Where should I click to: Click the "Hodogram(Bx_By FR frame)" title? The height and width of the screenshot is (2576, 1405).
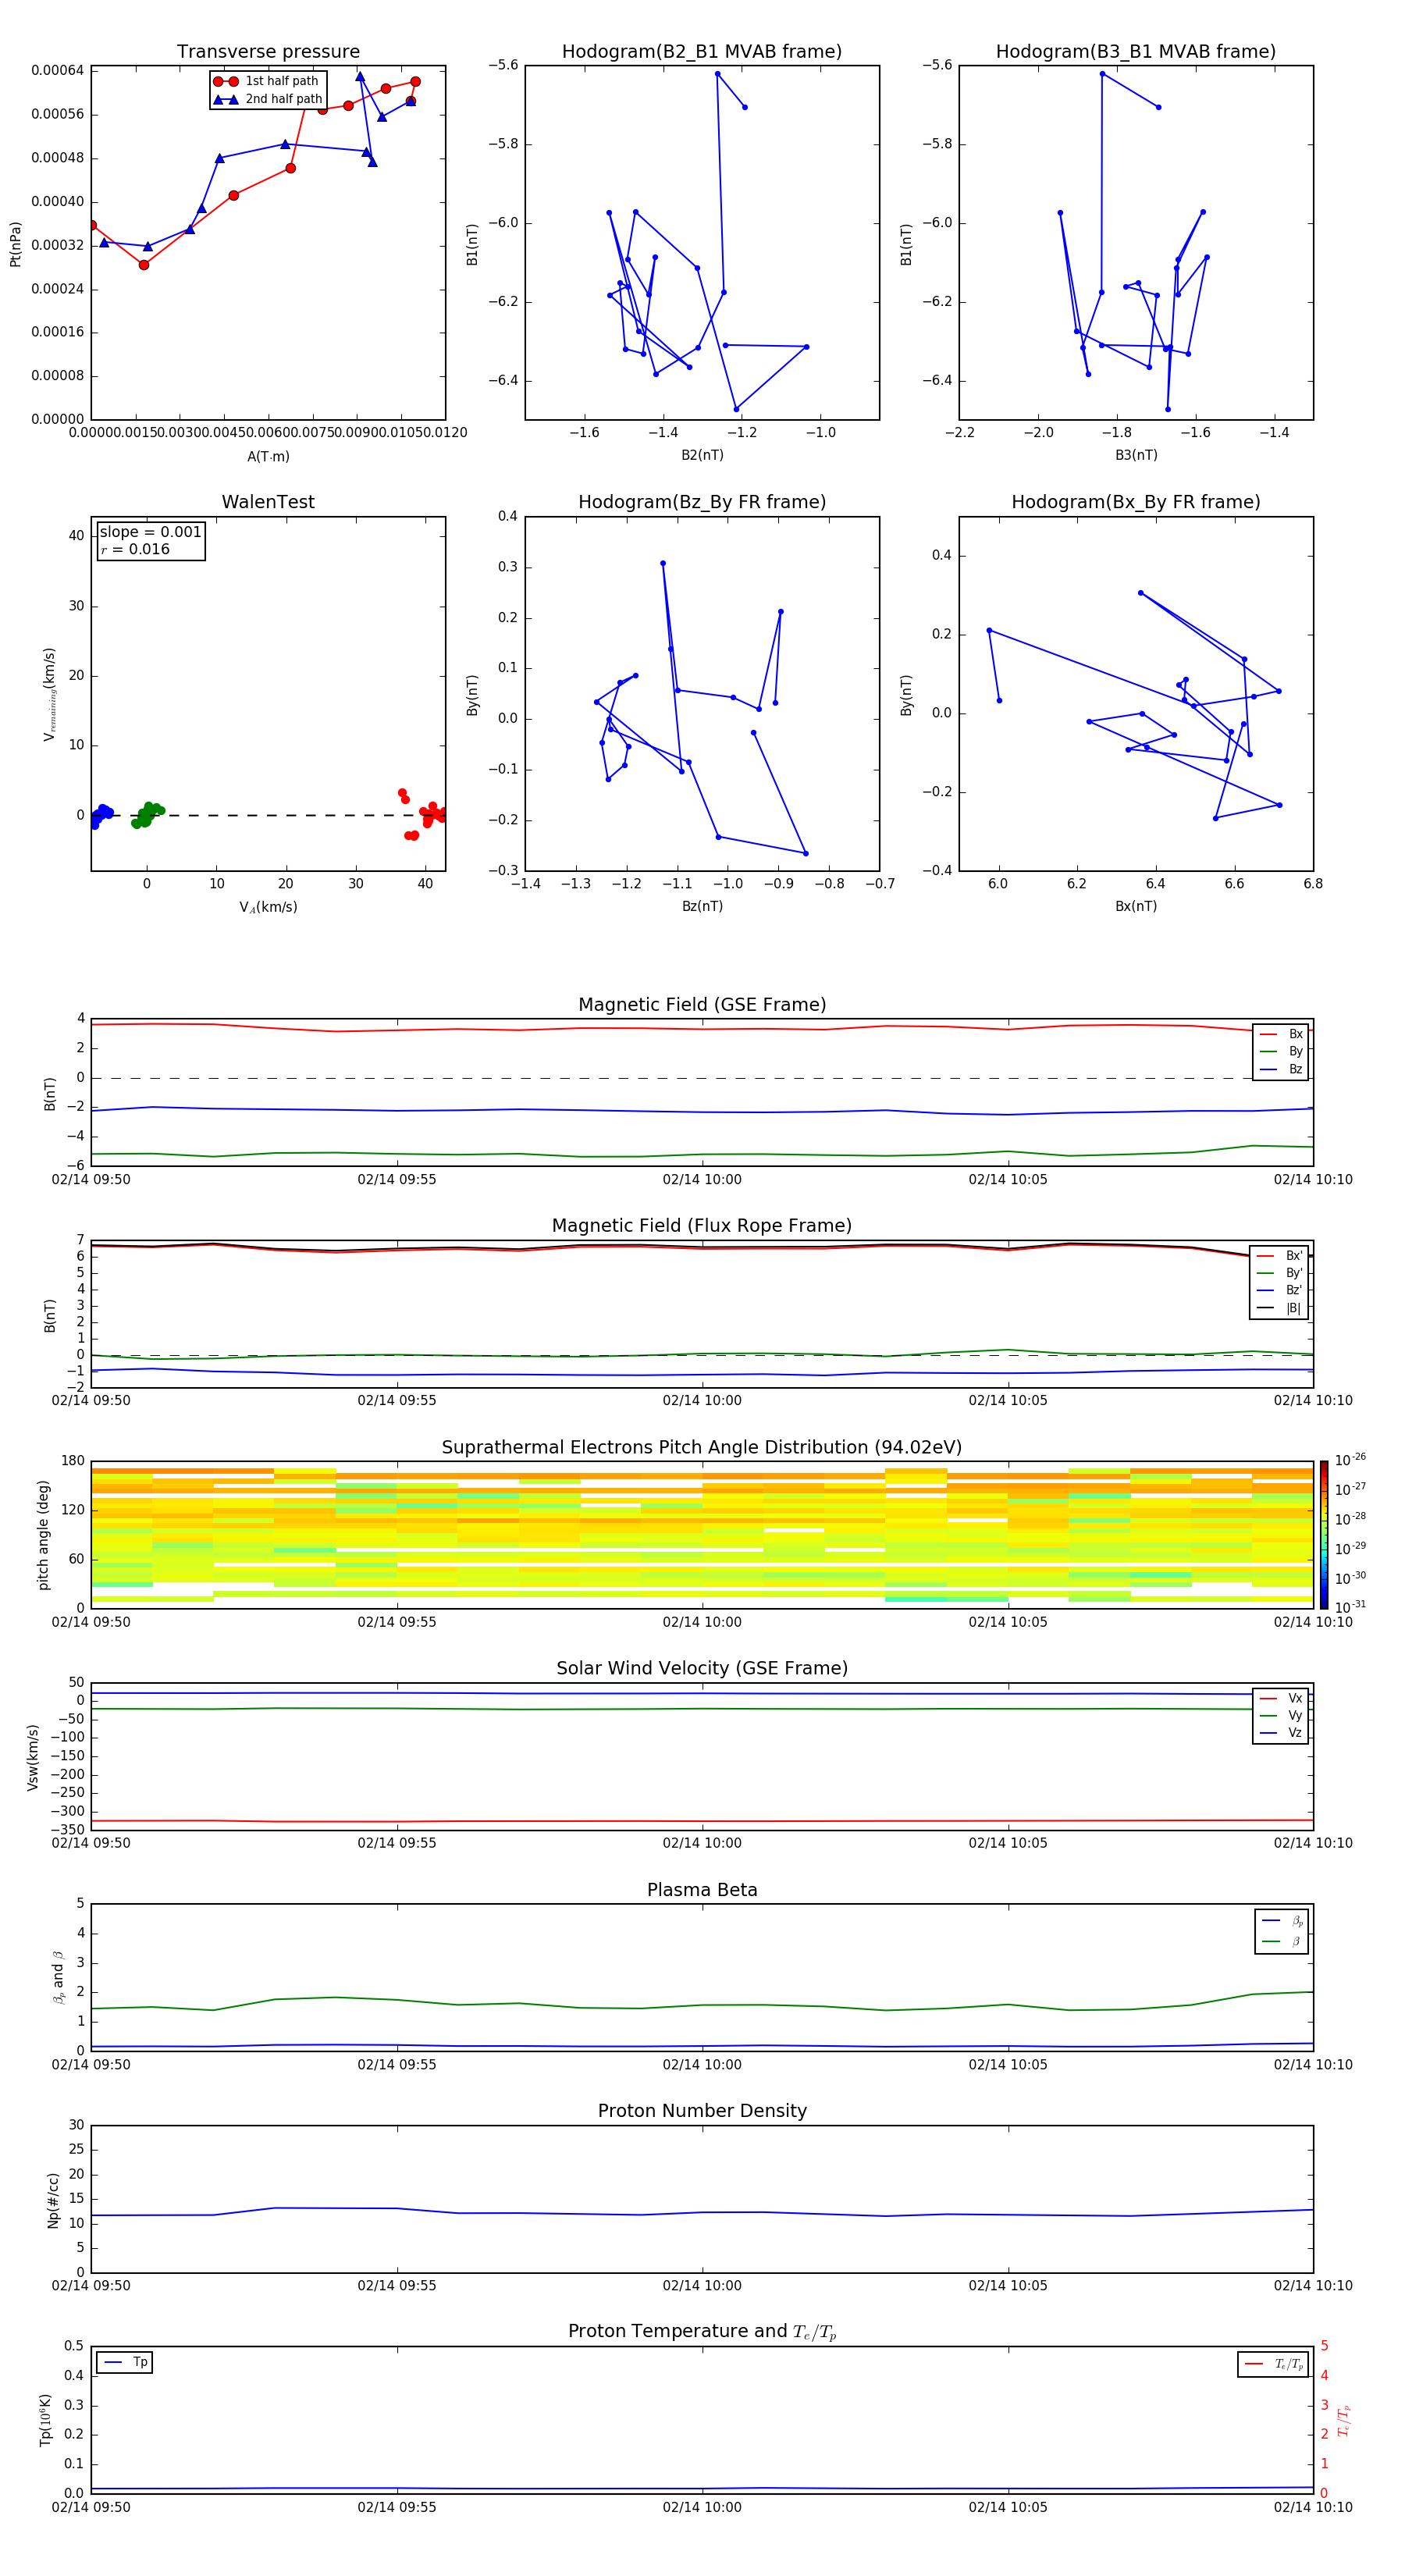tap(1136, 502)
